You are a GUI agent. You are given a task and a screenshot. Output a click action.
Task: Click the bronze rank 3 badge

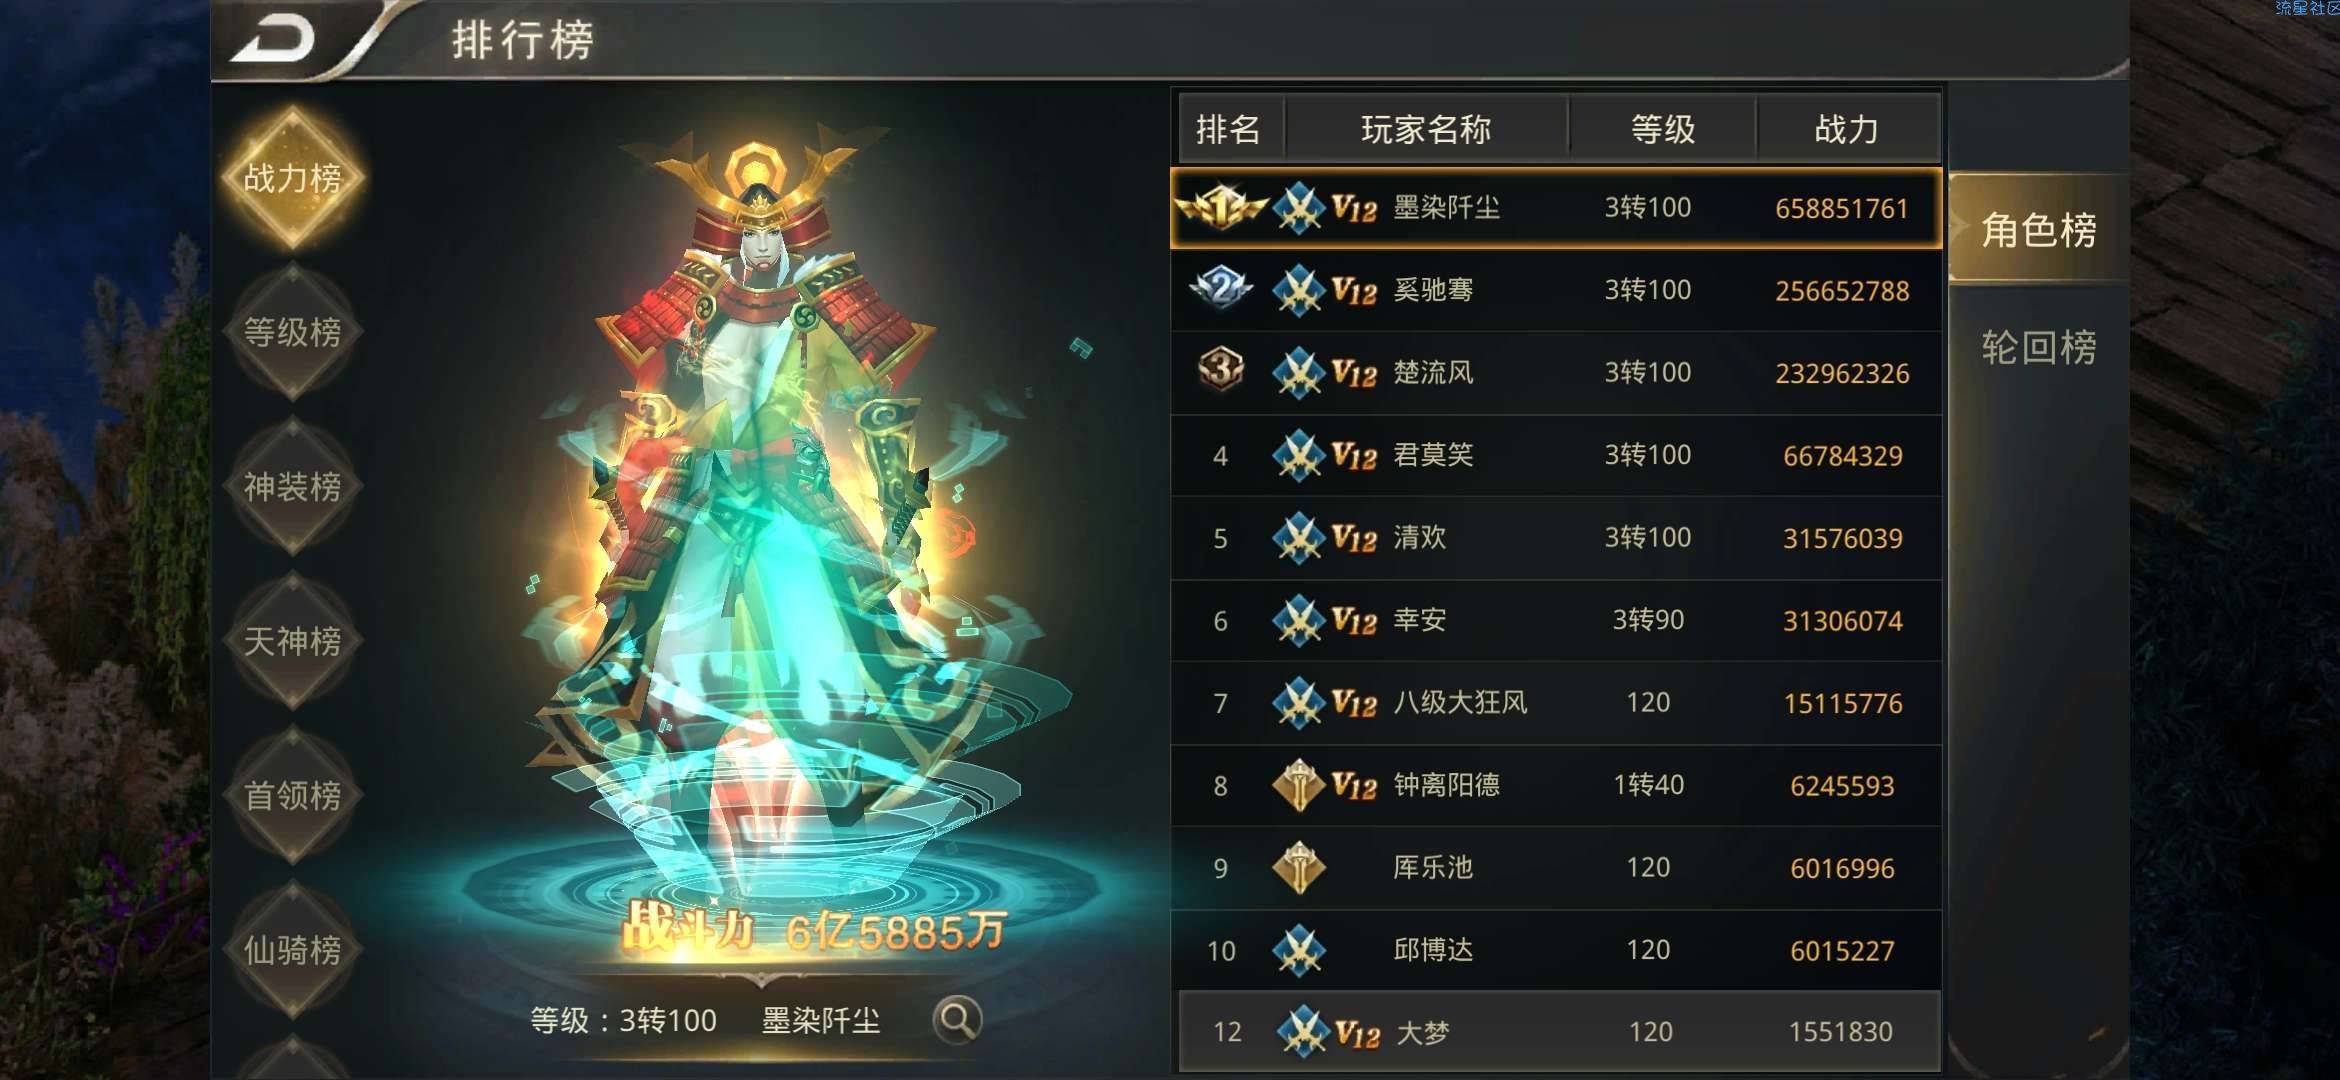(1221, 370)
